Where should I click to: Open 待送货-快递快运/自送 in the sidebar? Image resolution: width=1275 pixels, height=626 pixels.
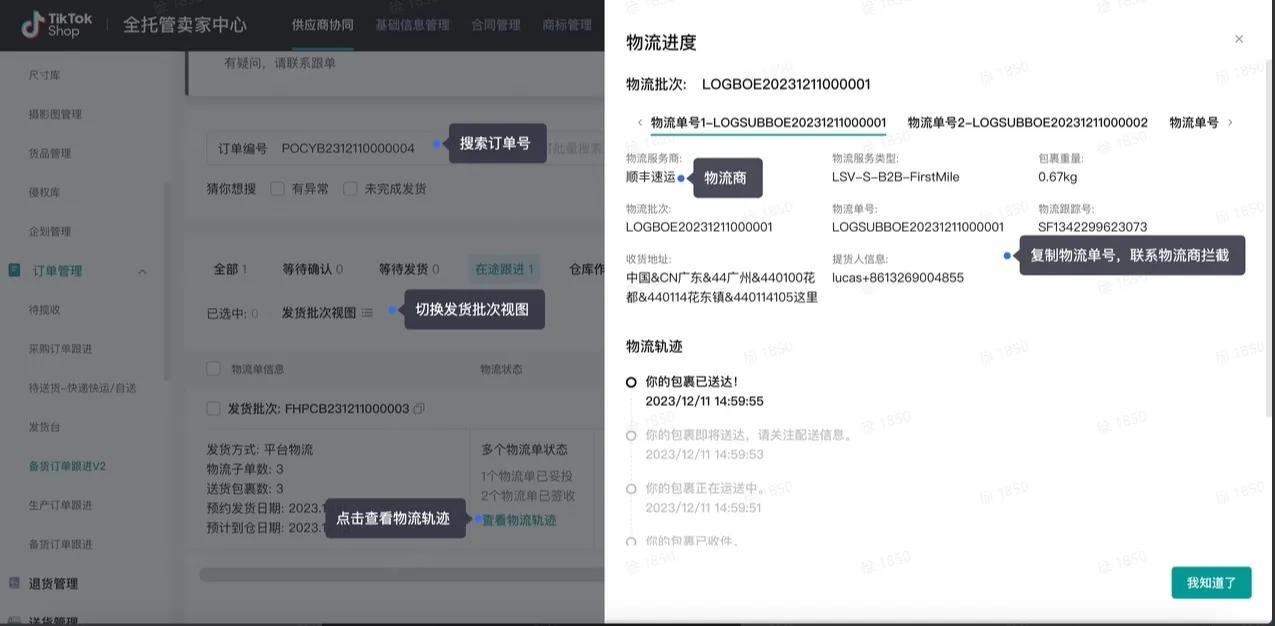click(82, 388)
